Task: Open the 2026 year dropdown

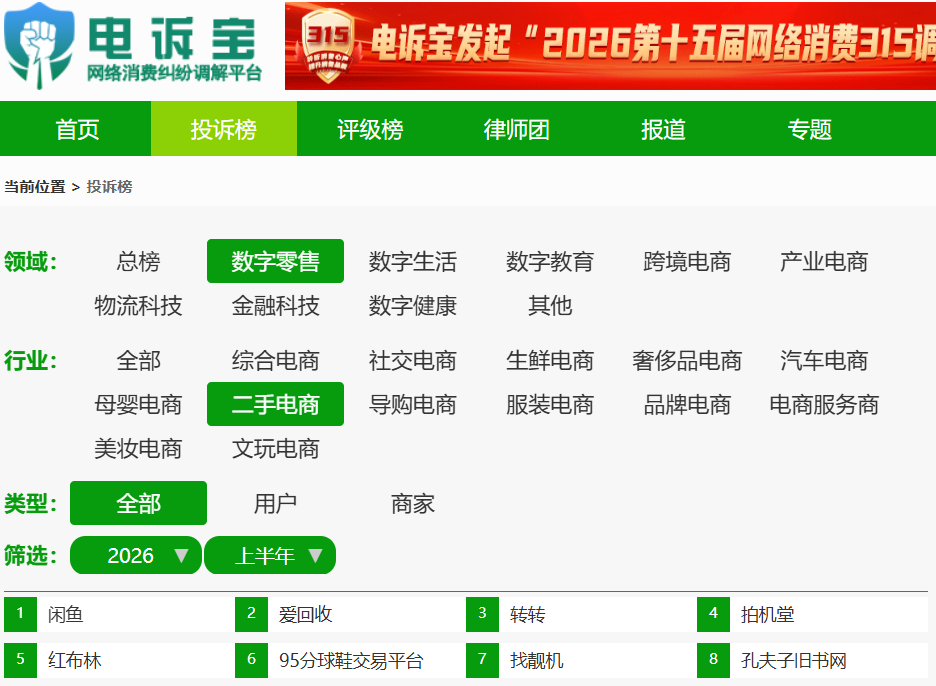Action: (x=136, y=555)
